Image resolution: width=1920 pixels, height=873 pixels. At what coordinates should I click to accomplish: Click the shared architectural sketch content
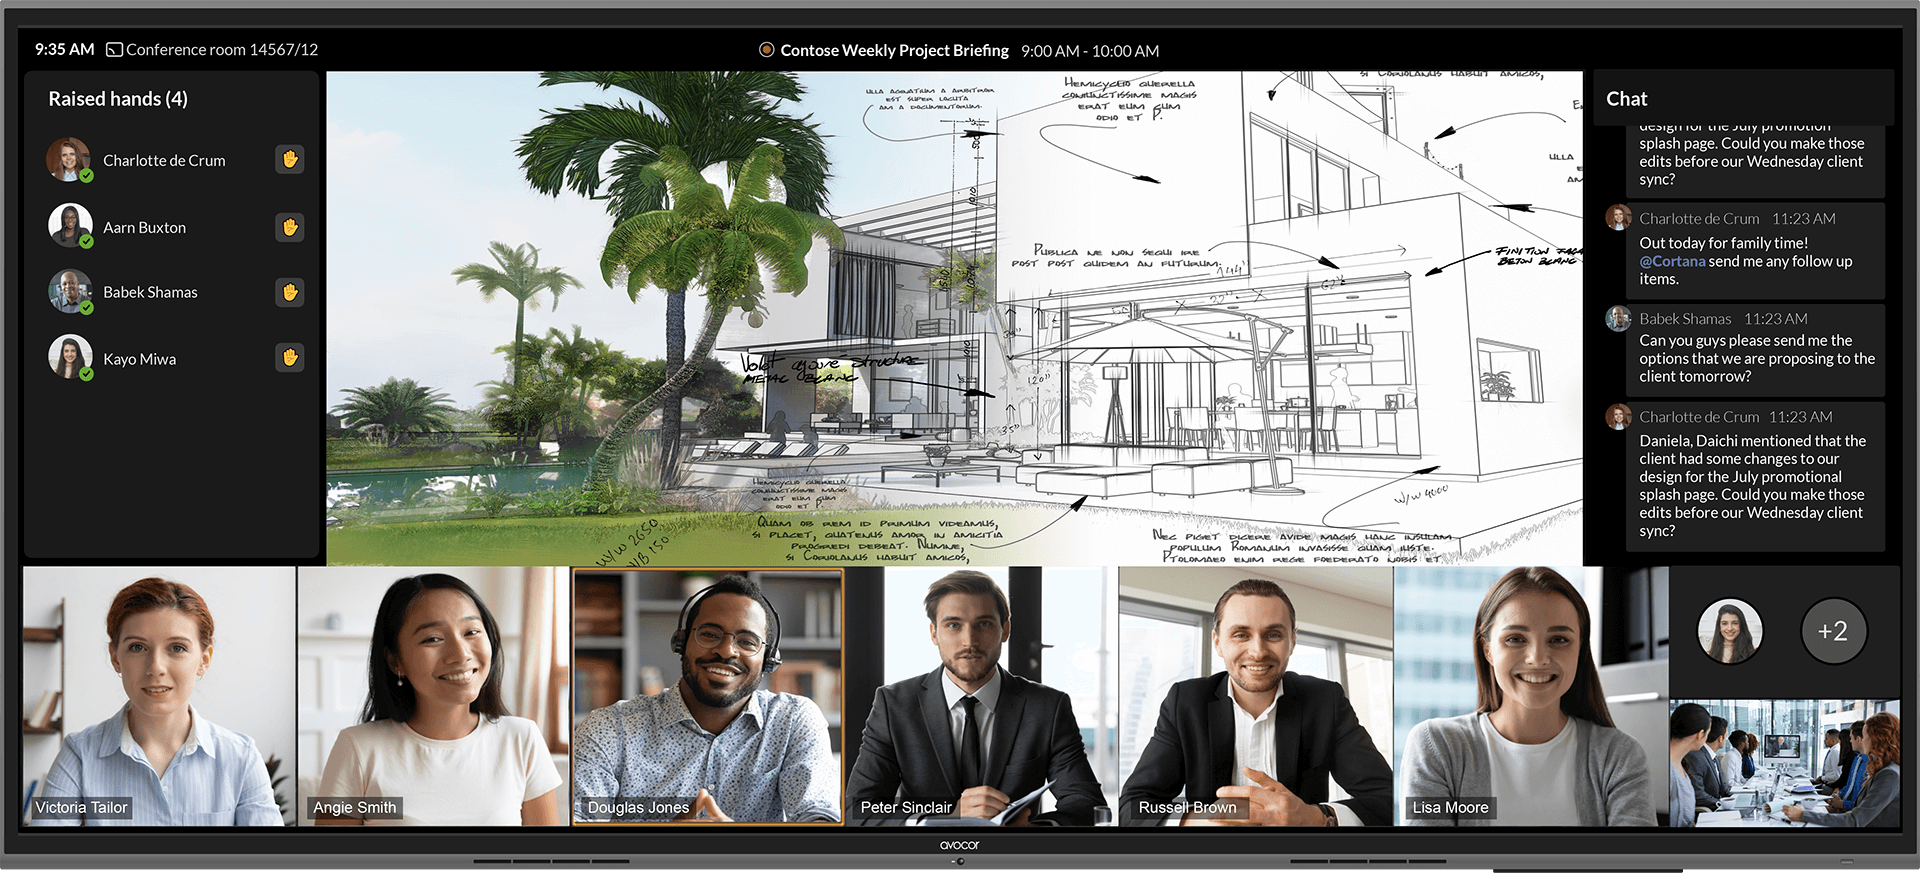click(x=954, y=318)
